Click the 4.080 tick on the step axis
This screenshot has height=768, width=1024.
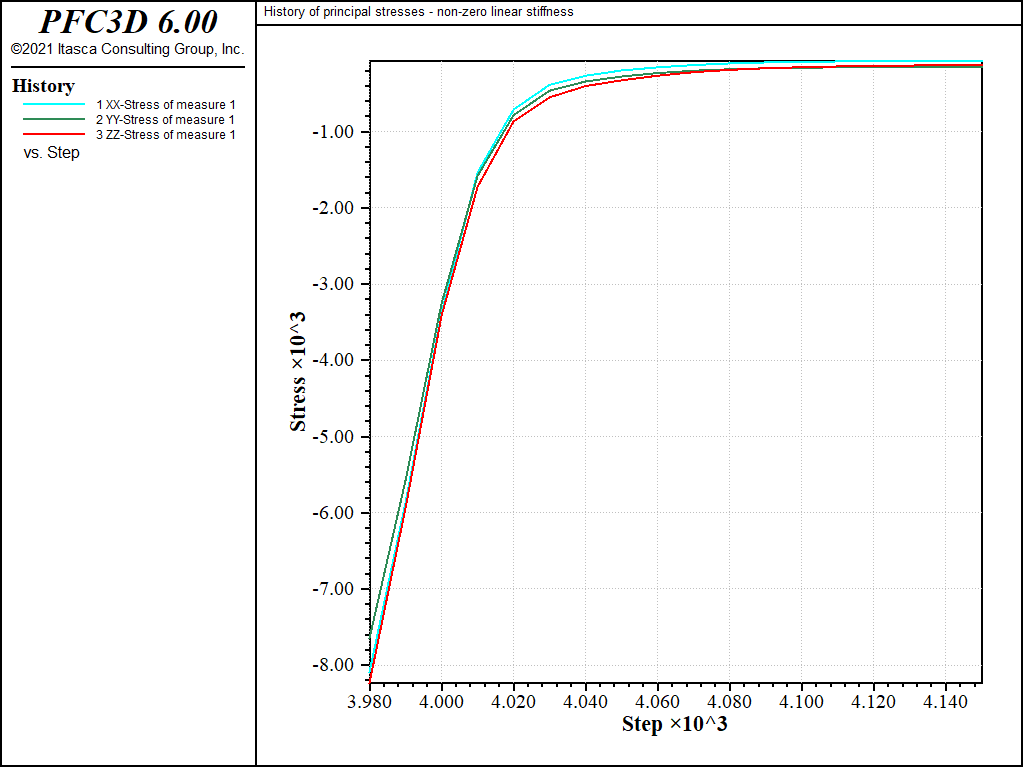pyautogui.click(x=729, y=703)
